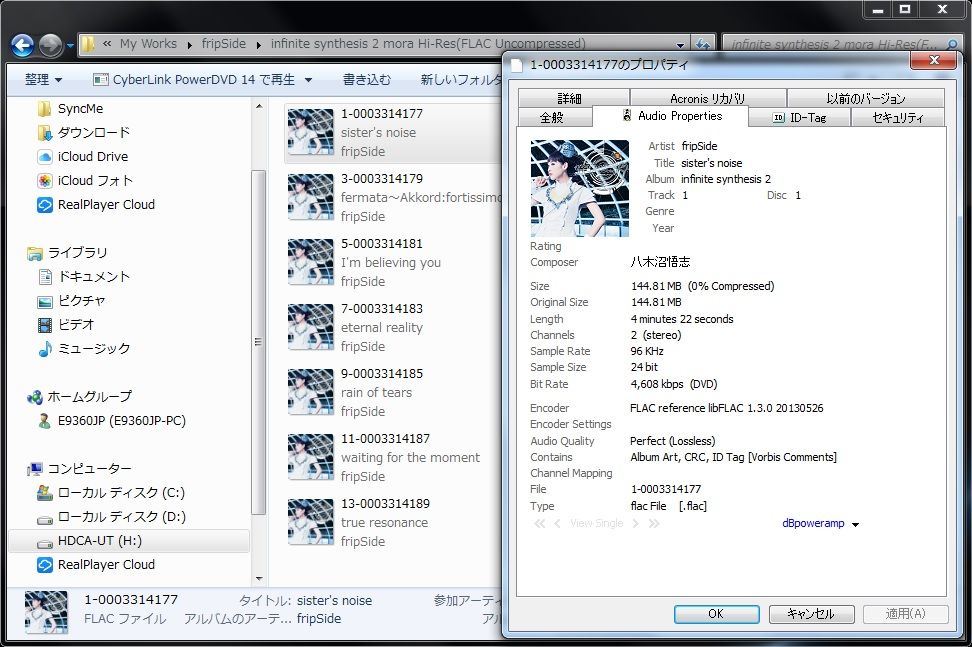Click the キャンセル button
This screenshot has width=972, height=647.
[x=811, y=614]
